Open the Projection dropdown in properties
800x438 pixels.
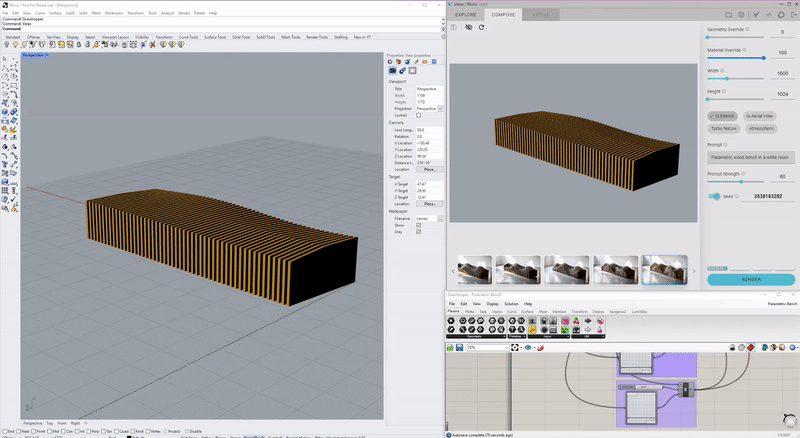pyautogui.click(x=440, y=108)
